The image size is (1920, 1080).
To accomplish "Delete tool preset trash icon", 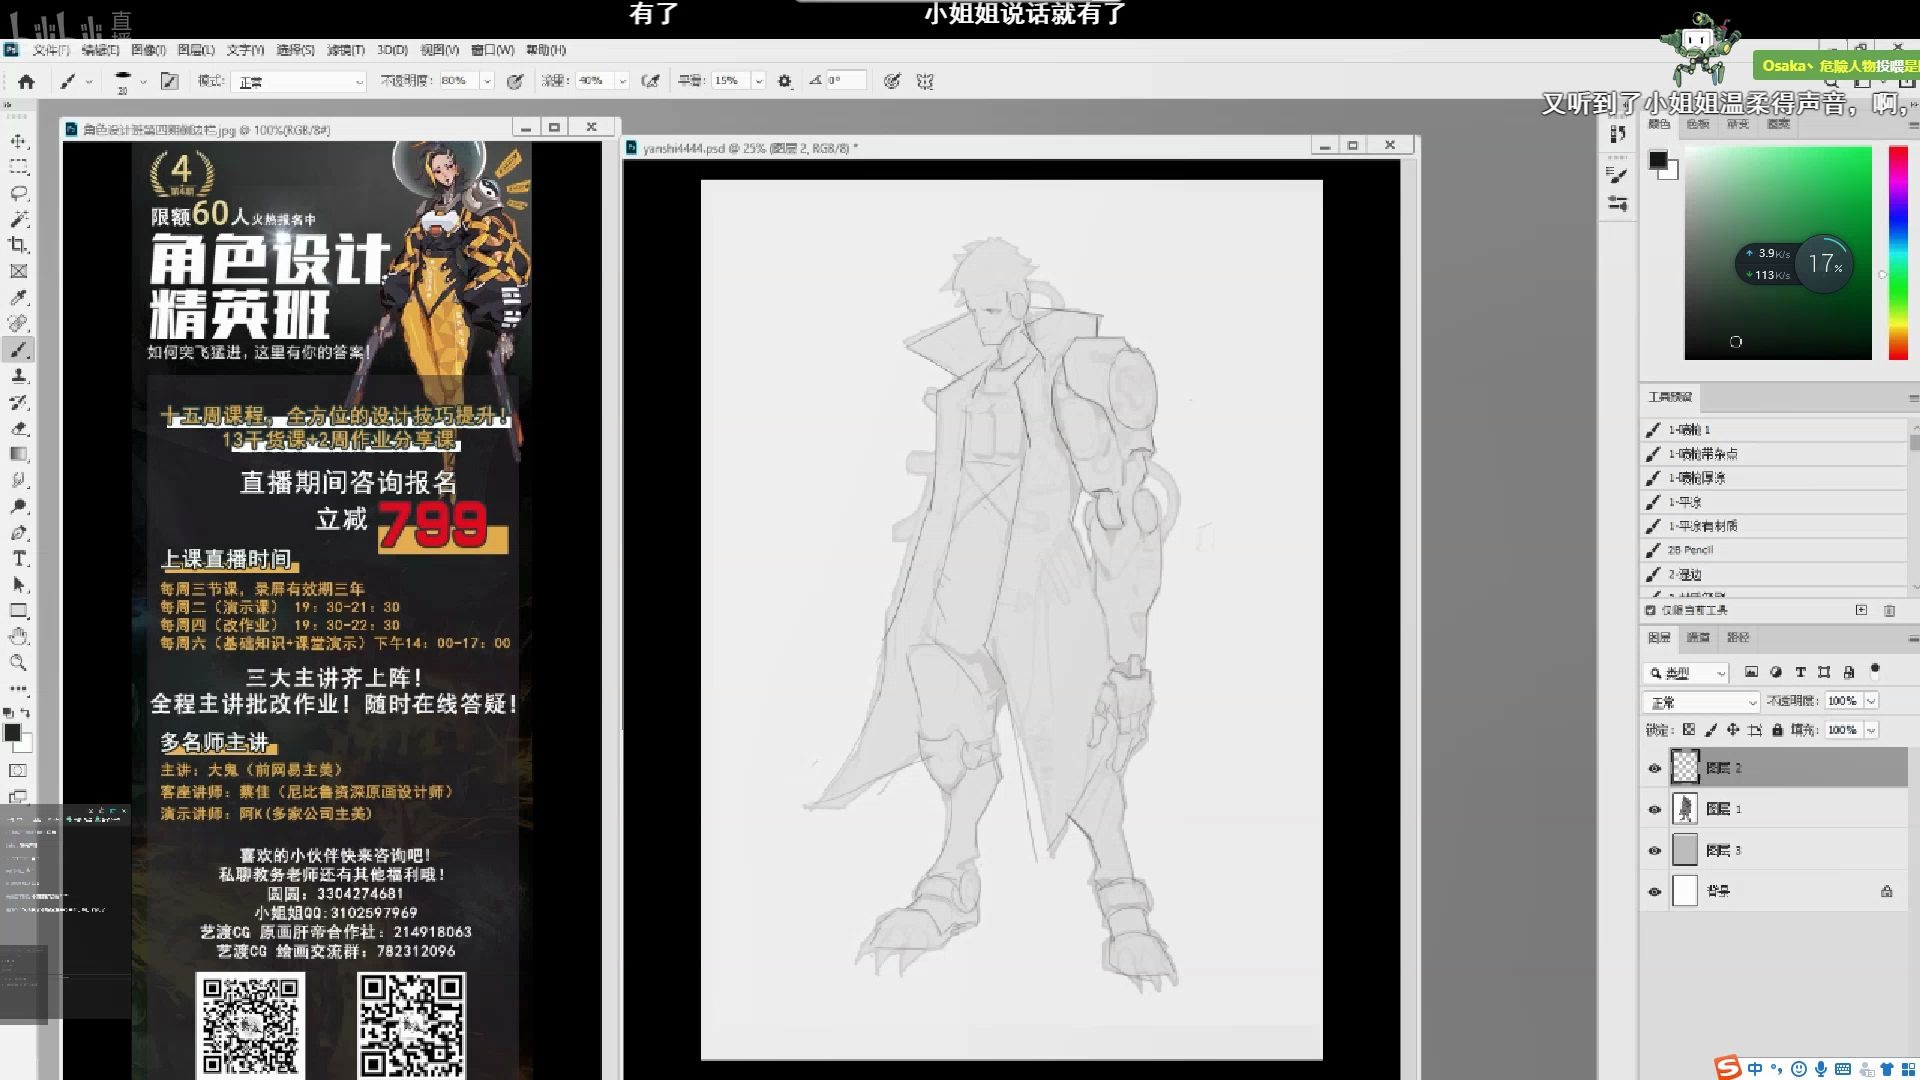I will click(x=1889, y=610).
